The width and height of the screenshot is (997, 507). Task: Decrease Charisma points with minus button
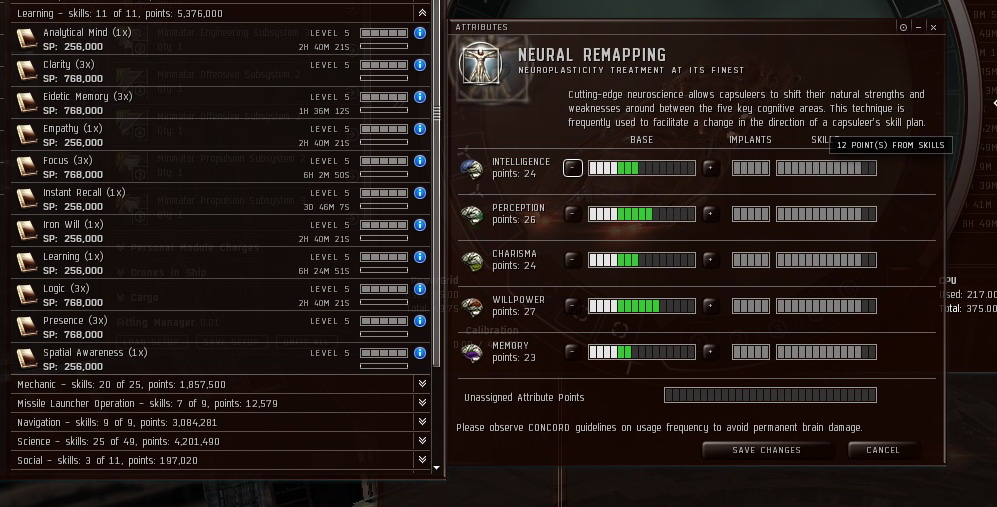[x=572, y=260]
